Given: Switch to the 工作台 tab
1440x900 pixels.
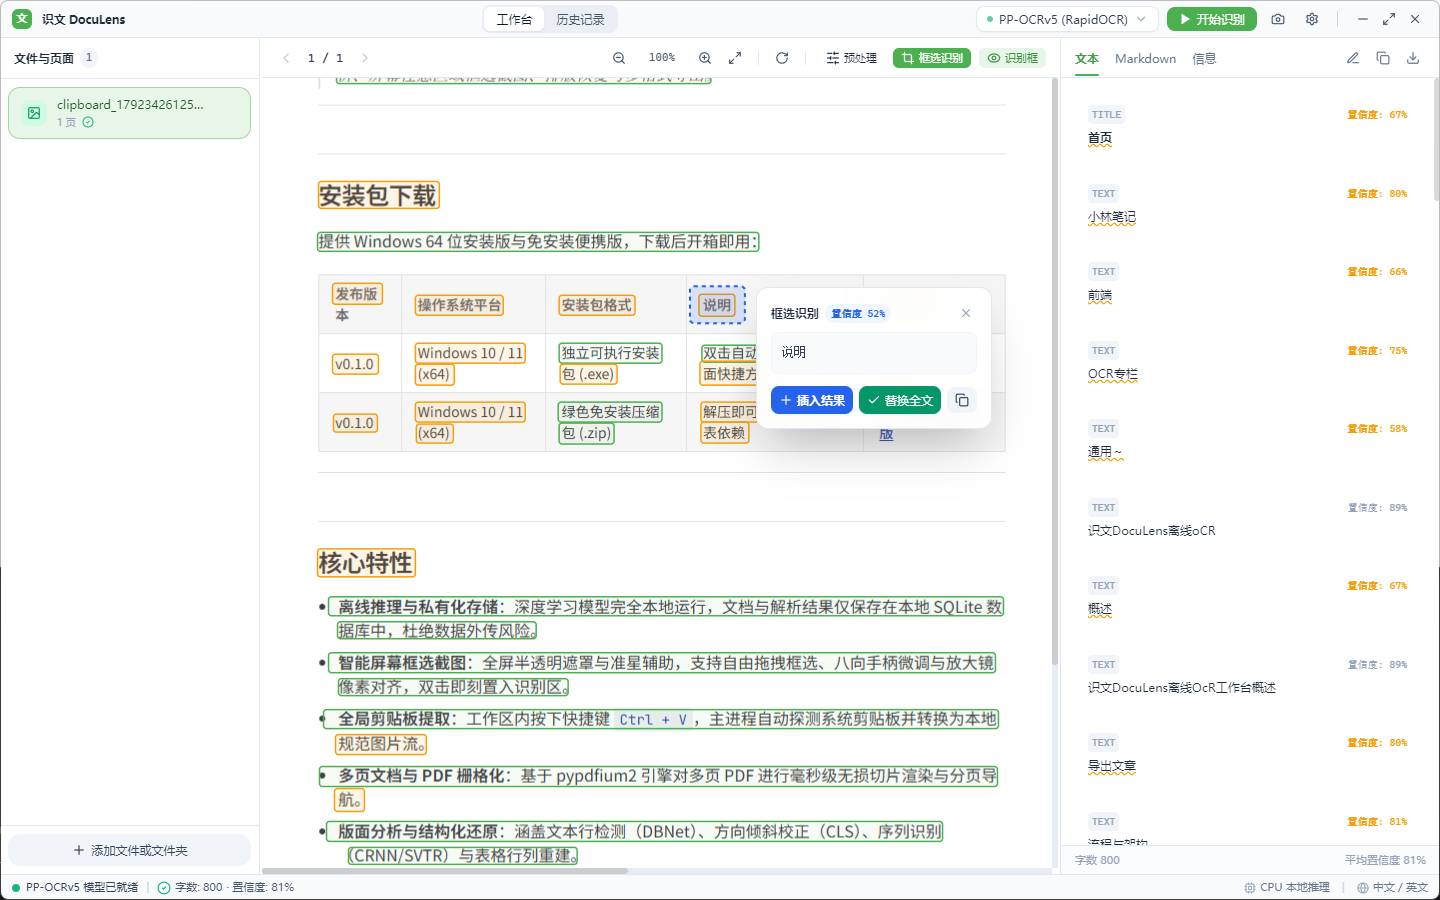Looking at the screenshot, I should coord(514,19).
